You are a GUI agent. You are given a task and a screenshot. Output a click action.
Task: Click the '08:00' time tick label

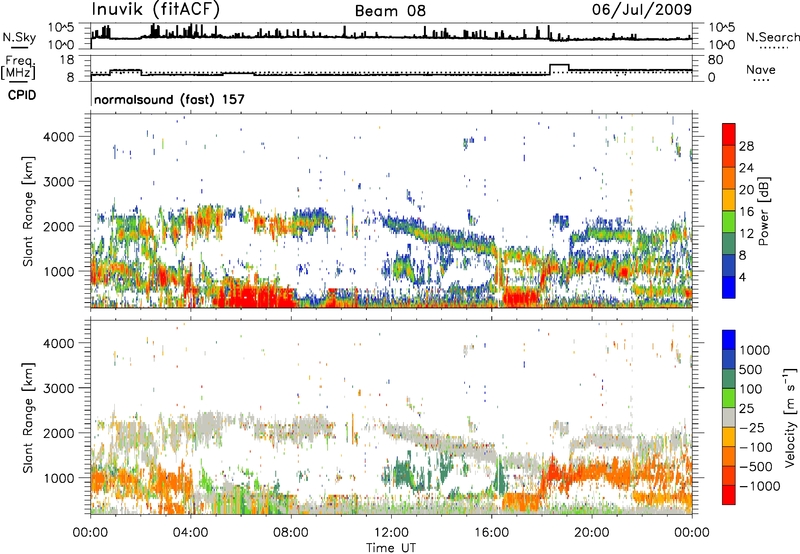pos(291,533)
